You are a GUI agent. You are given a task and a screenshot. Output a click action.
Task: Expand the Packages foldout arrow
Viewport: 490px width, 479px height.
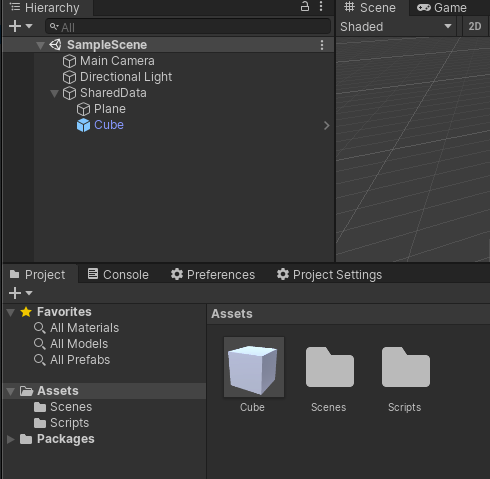pyautogui.click(x=11, y=439)
